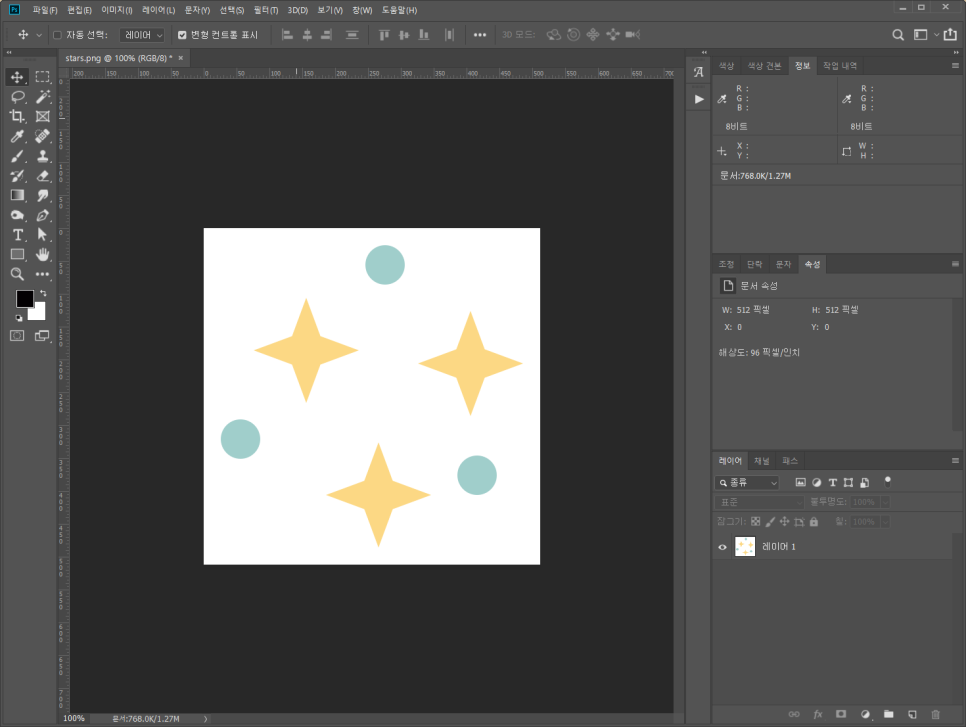This screenshot has height=727, width=966.
Task: Select the Hand tool
Action: [43, 254]
